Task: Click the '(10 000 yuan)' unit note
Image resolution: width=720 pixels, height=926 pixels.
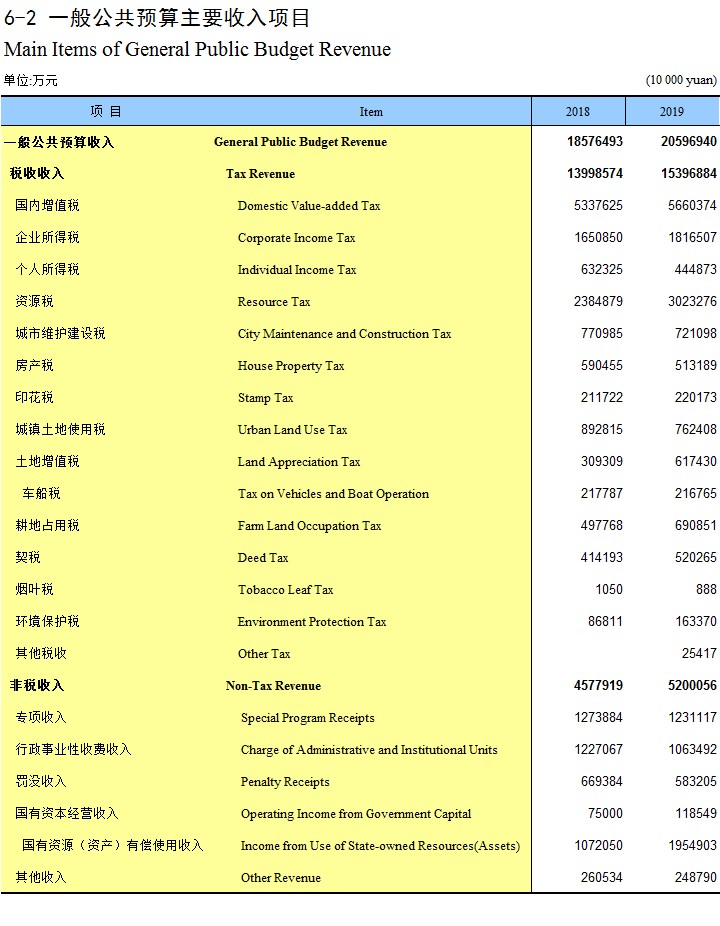Action: pos(681,80)
